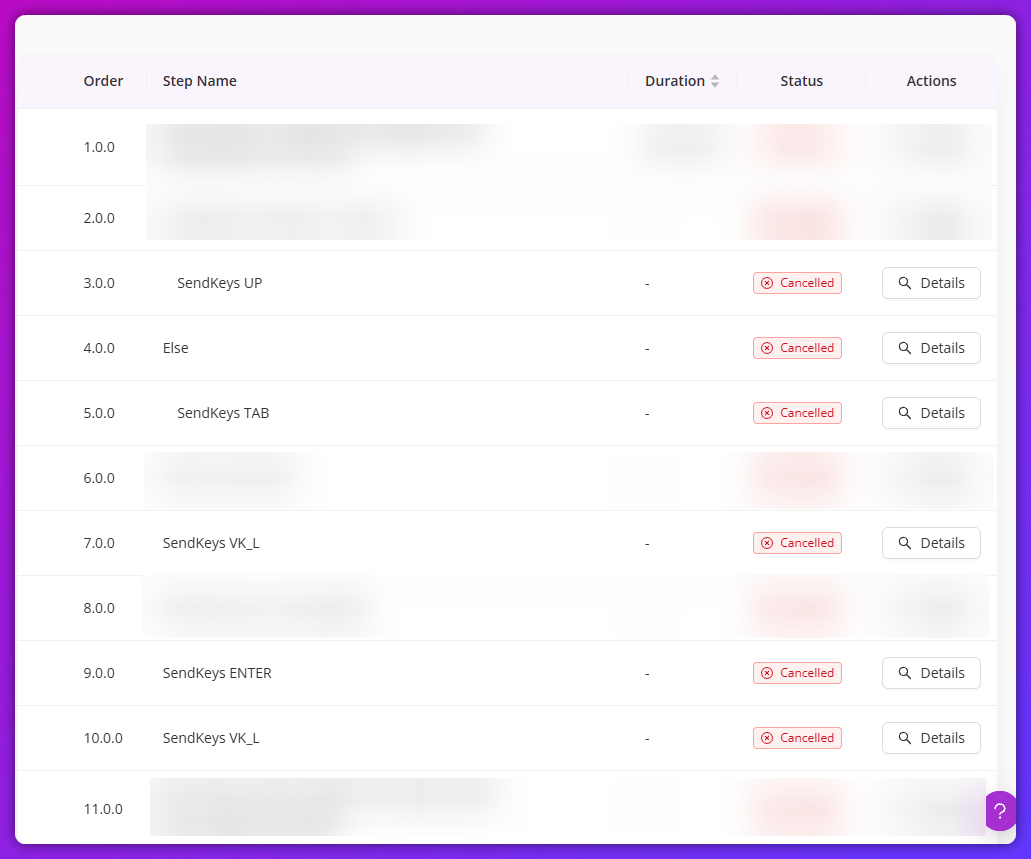Image resolution: width=1031 pixels, height=859 pixels.
Task: Click the Order column header
Action: tap(103, 81)
